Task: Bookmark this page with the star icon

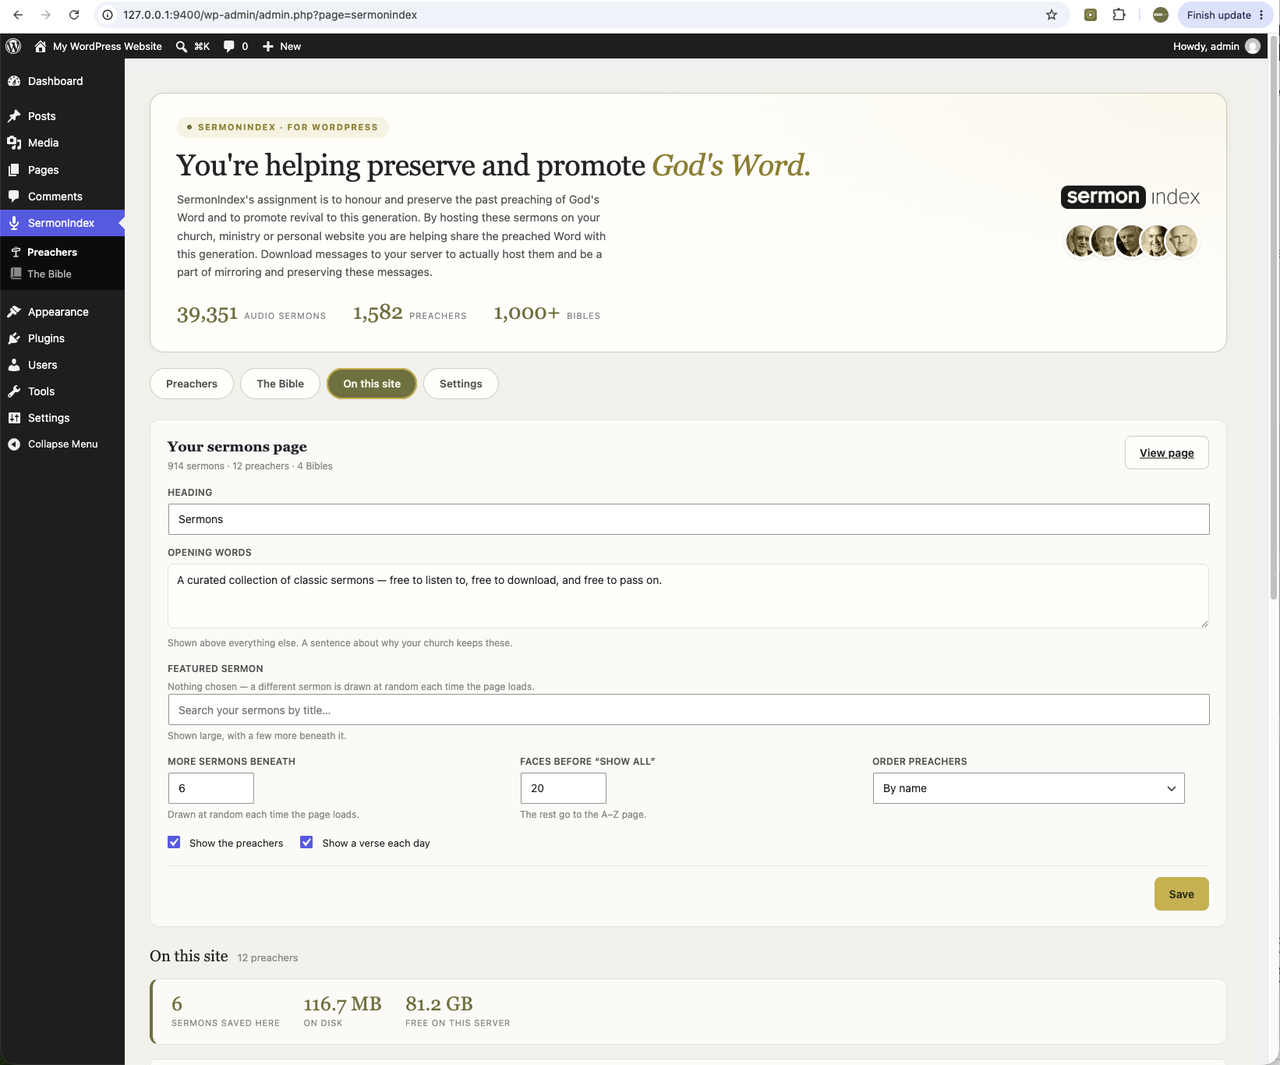Action: [1051, 15]
